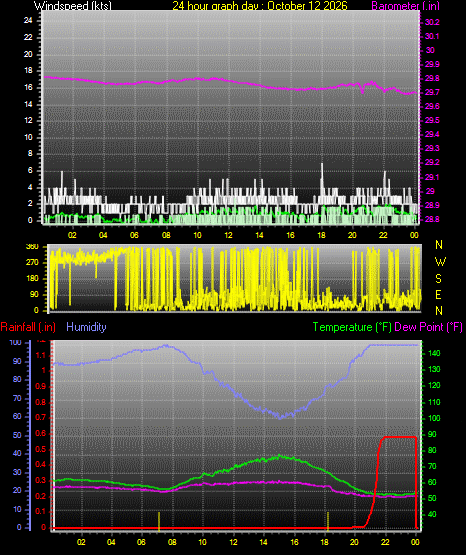This screenshot has height=555, width=466.
Task: Click the "29.9" barometer scale value
Action: (x=432, y=64)
